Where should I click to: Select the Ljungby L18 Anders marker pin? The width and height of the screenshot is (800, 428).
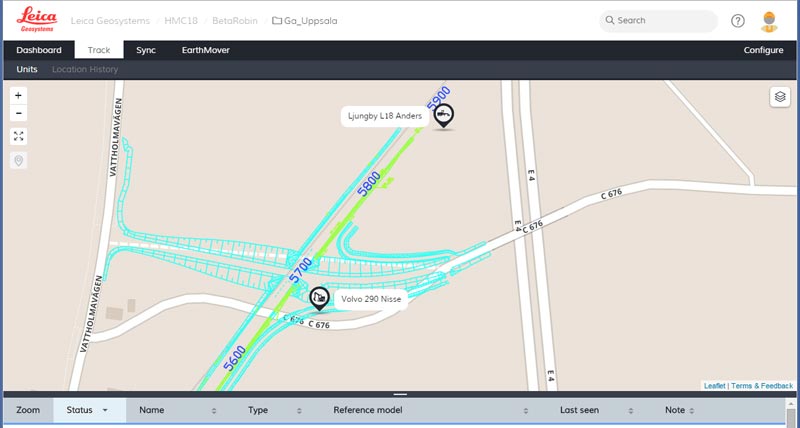click(444, 116)
